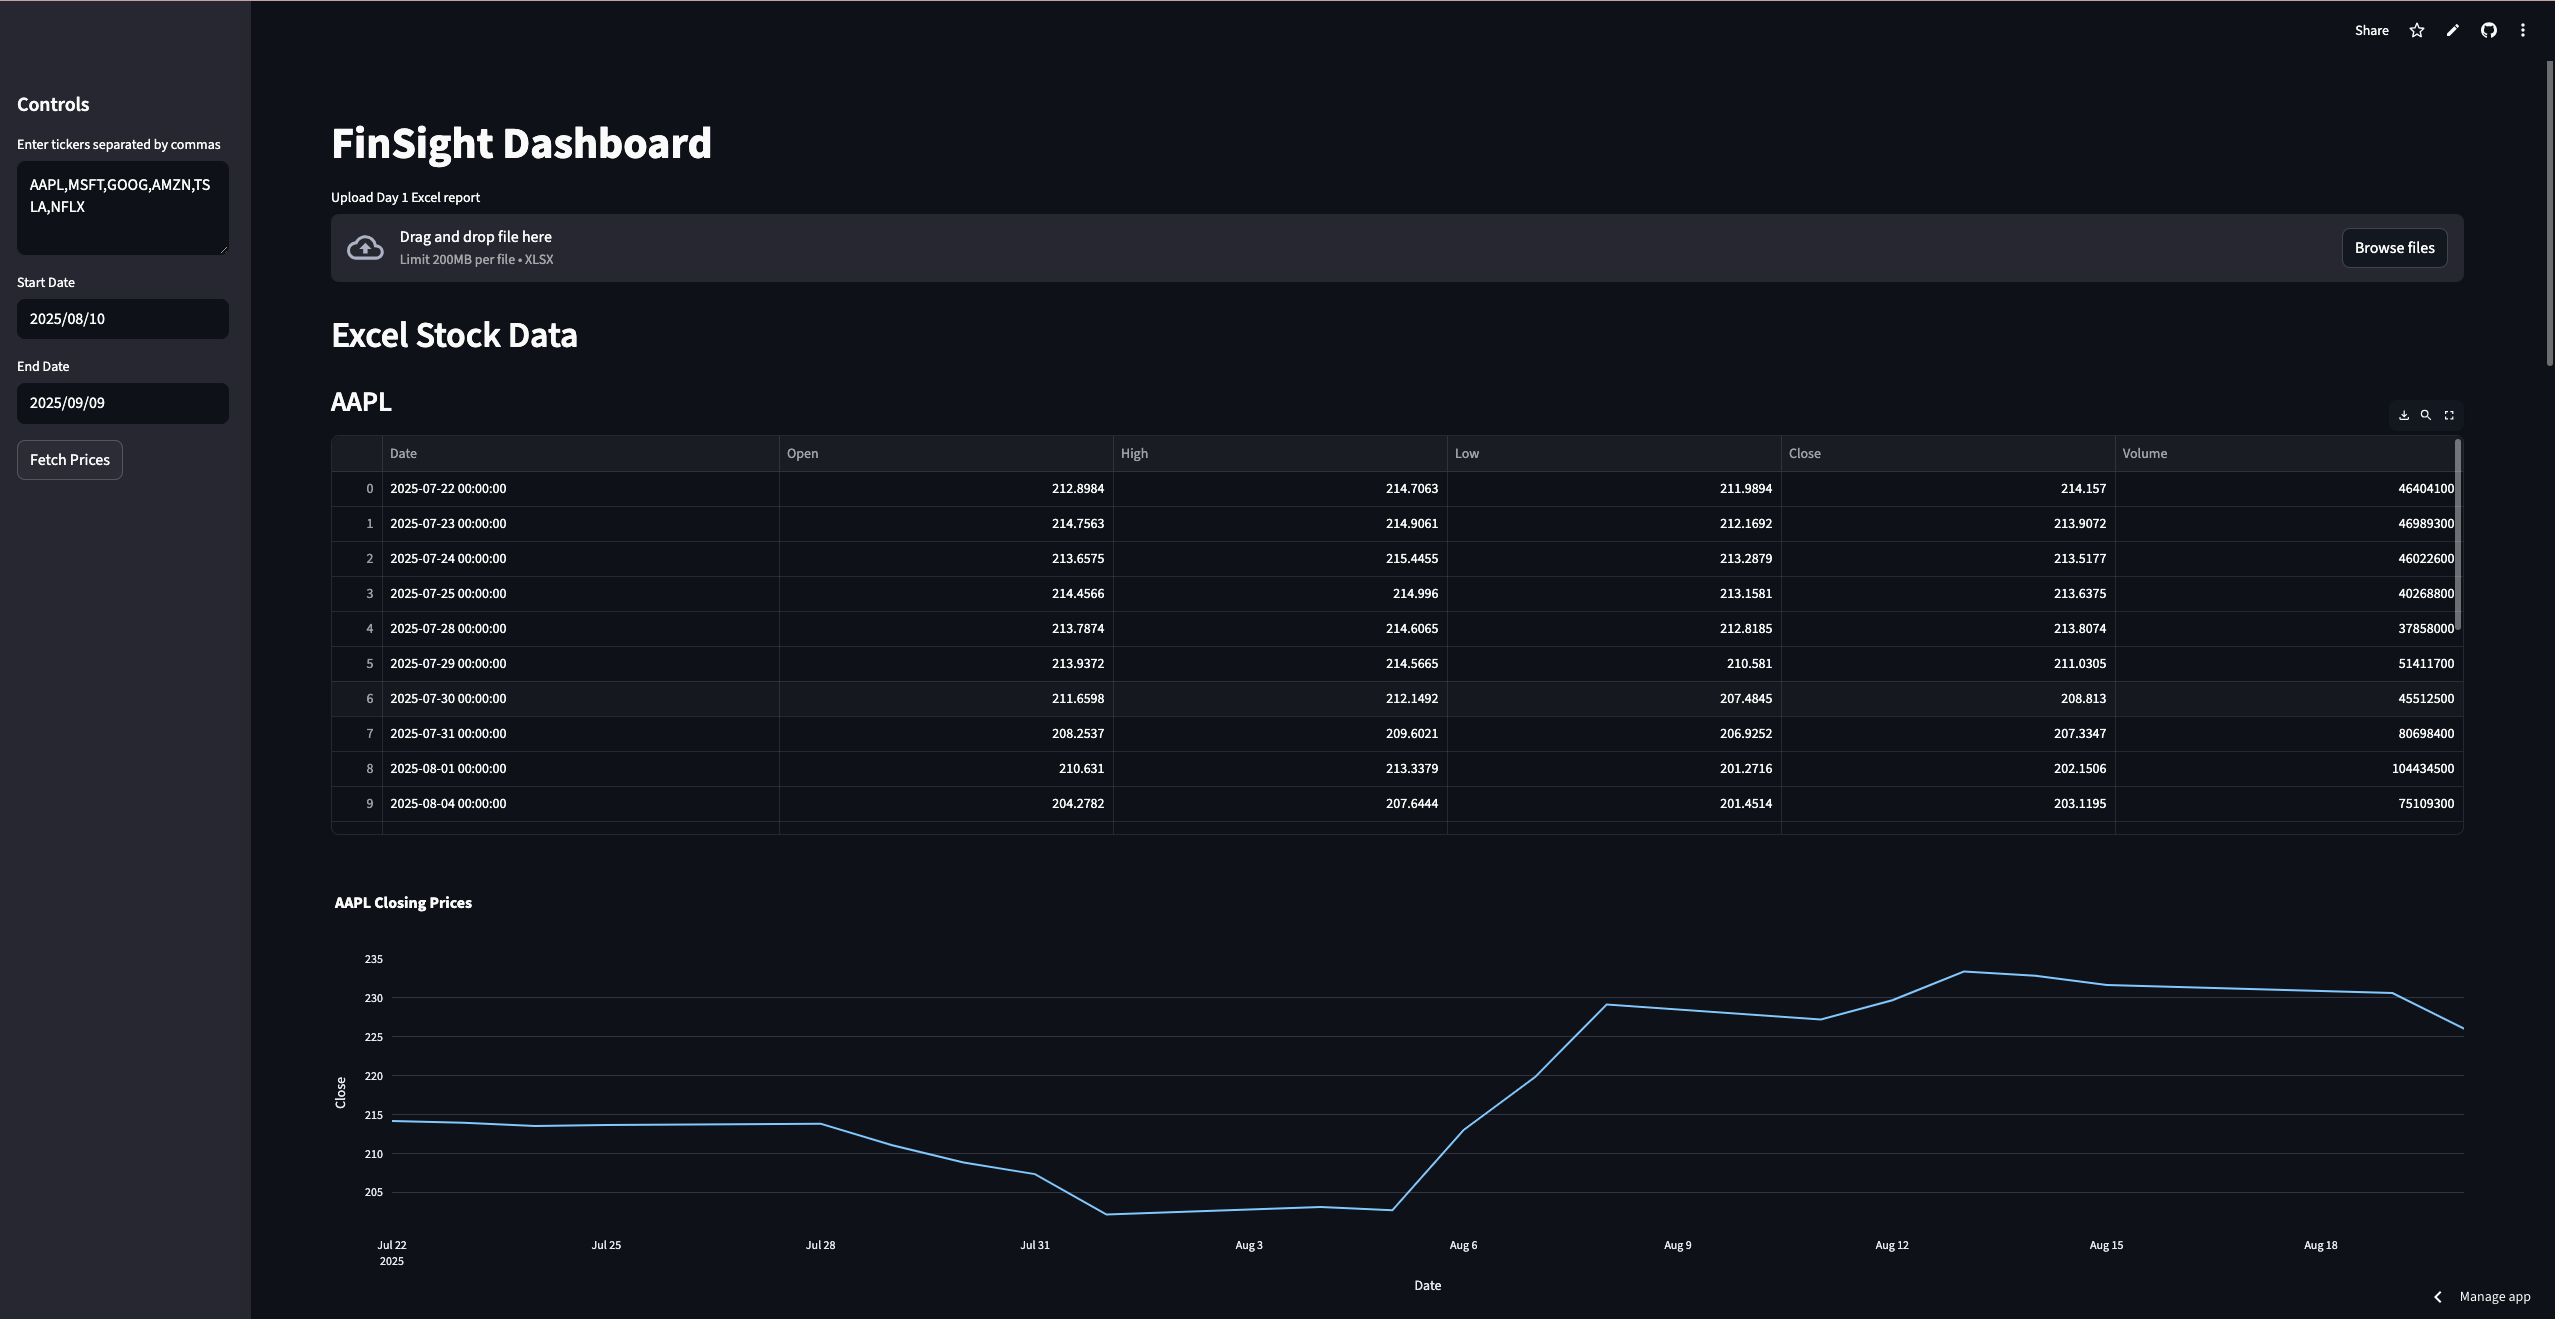Select cell 2025-07-22 00:00:00

click(580, 489)
